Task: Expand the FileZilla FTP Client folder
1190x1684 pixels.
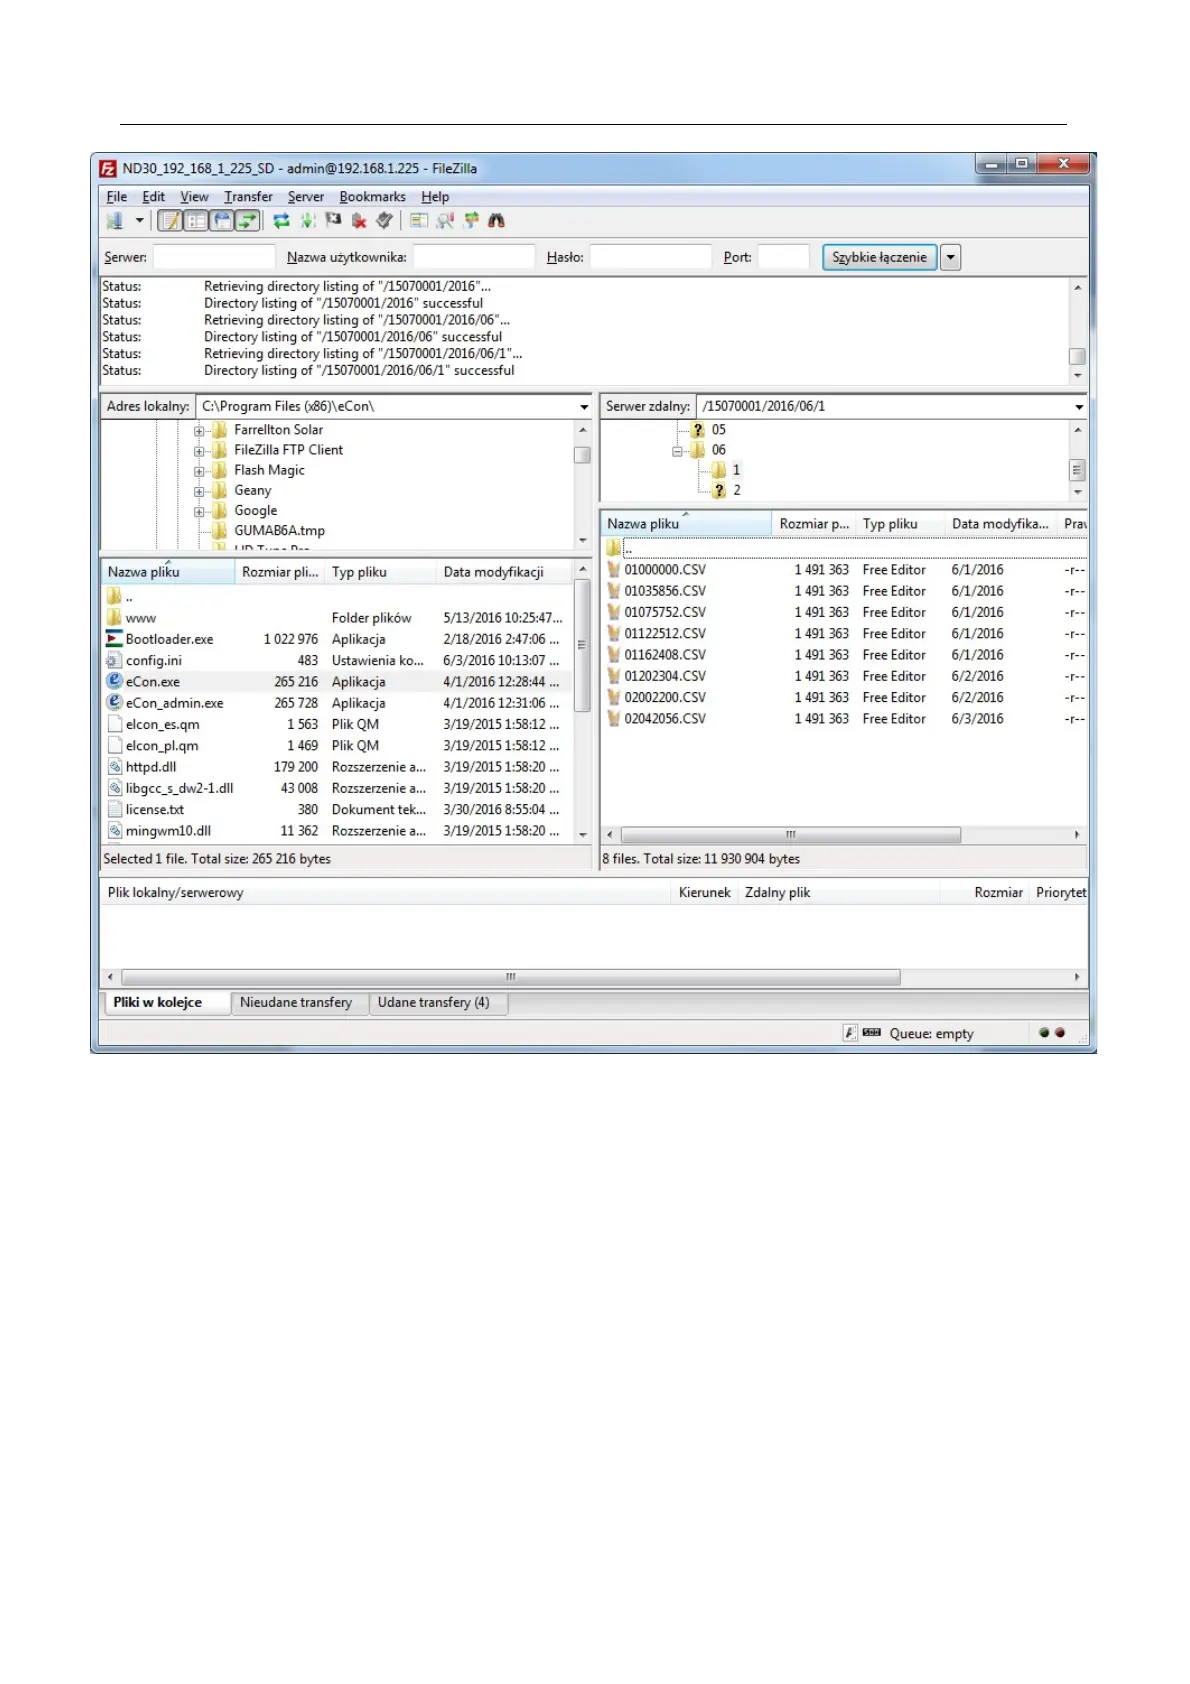Action: [199, 451]
